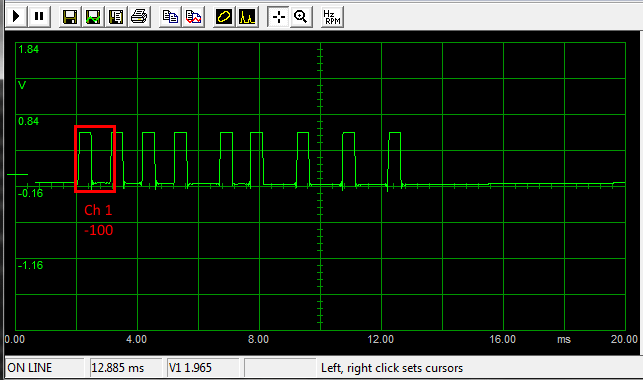Click the -0.16 voltage axis label

point(30,193)
